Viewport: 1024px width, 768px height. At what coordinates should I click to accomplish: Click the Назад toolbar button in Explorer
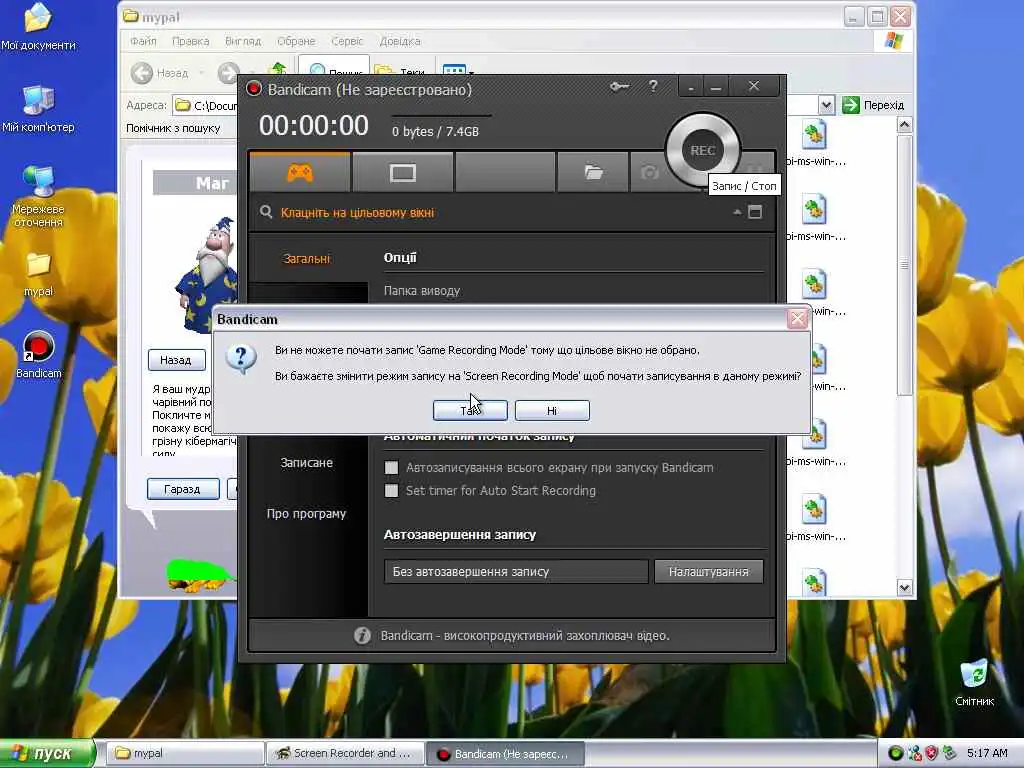[x=160, y=72]
